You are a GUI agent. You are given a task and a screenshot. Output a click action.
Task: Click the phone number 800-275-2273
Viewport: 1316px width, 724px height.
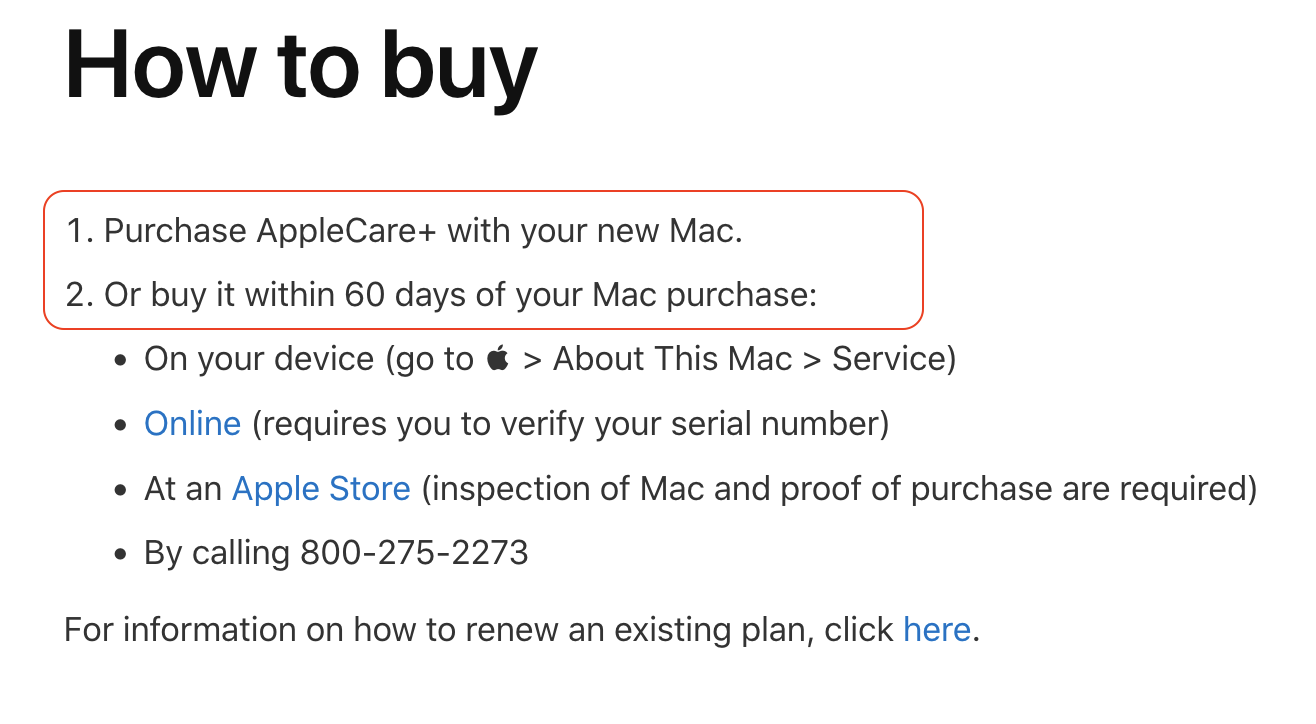pyautogui.click(x=414, y=553)
